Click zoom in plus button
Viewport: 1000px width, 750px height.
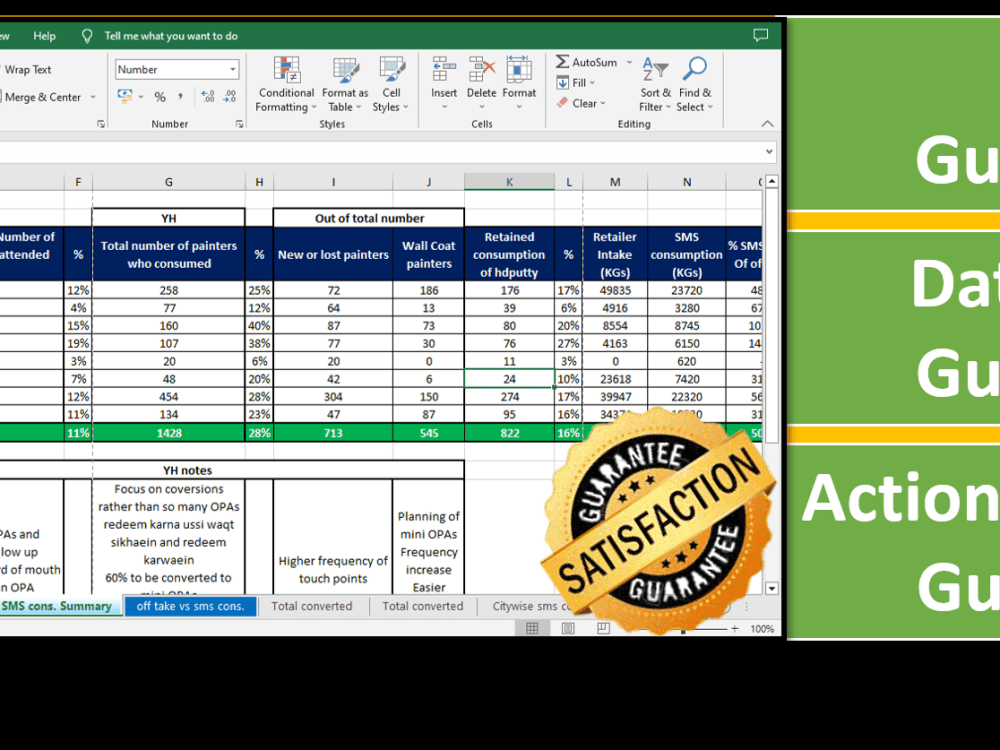(x=735, y=629)
